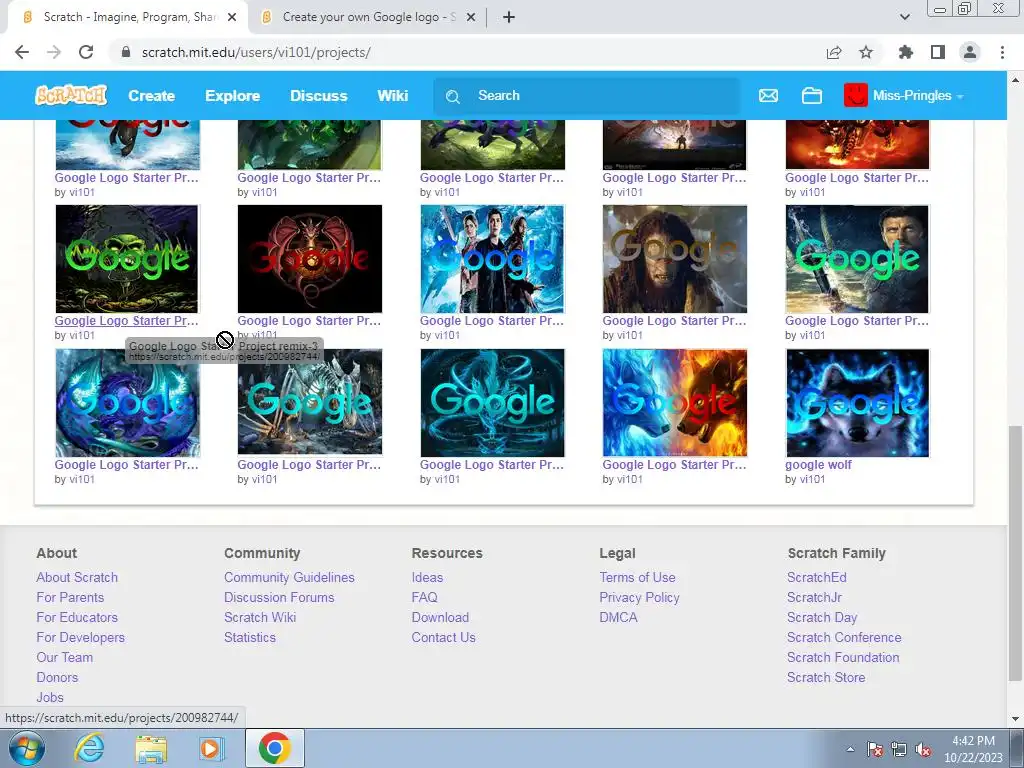Open green skull Google logo thumbnail
The width and height of the screenshot is (1024, 768).
(127, 259)
